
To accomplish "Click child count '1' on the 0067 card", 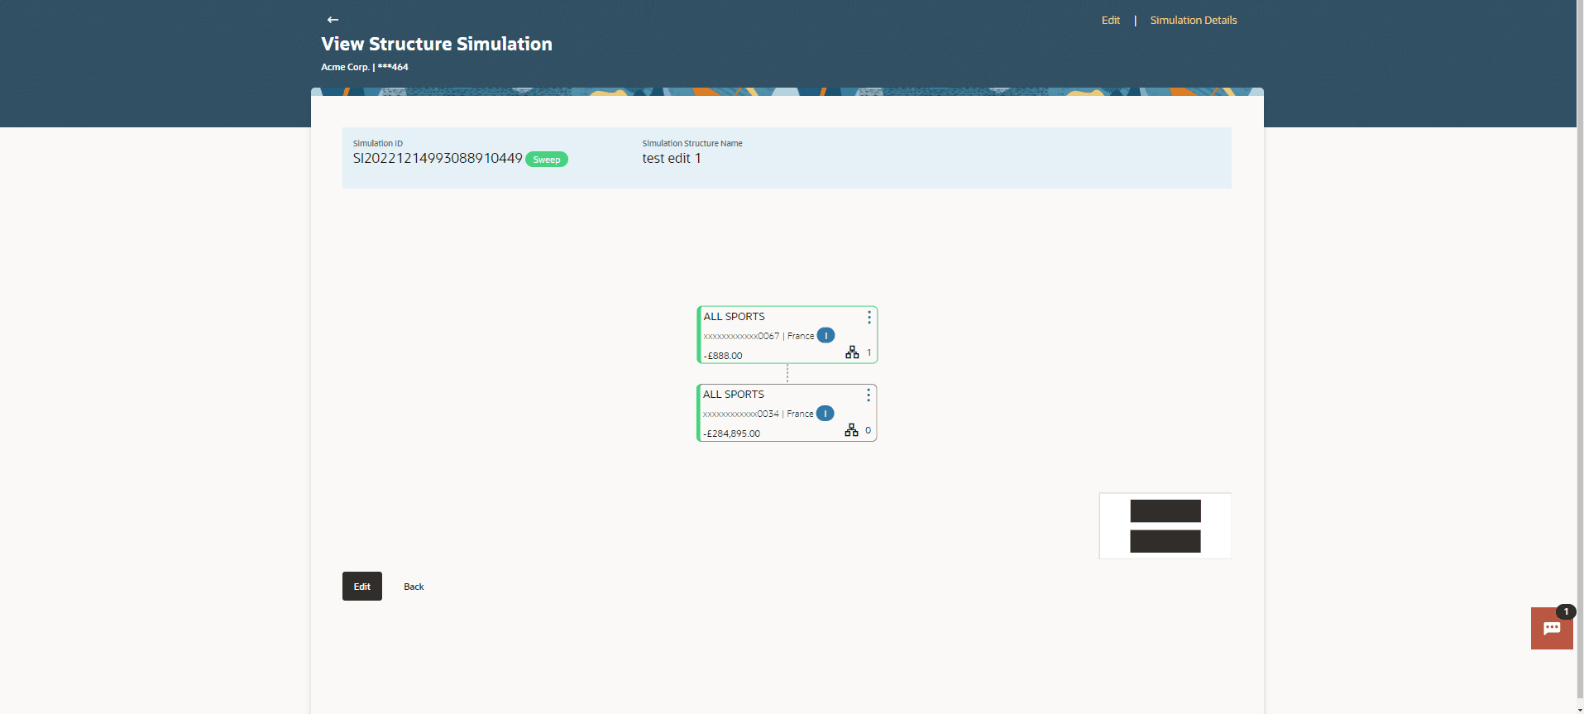I will 869,353.
